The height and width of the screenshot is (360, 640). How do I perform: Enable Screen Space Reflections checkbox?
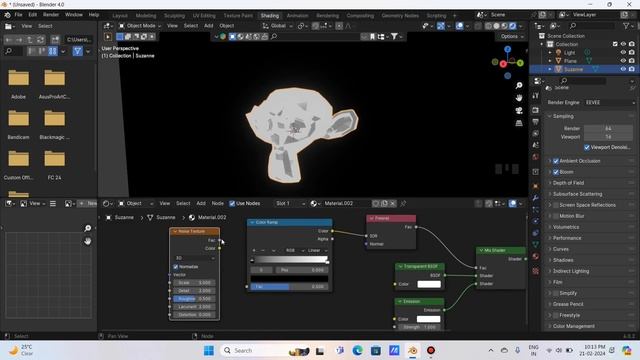[556, 205]
